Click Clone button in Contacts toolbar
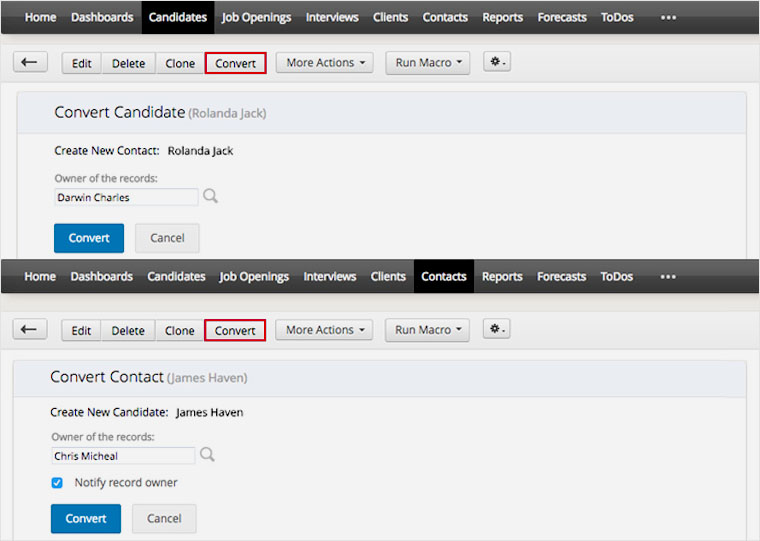The width and height of the screenshot is (760, 541). pyautogui.click(x=180, y=331)
